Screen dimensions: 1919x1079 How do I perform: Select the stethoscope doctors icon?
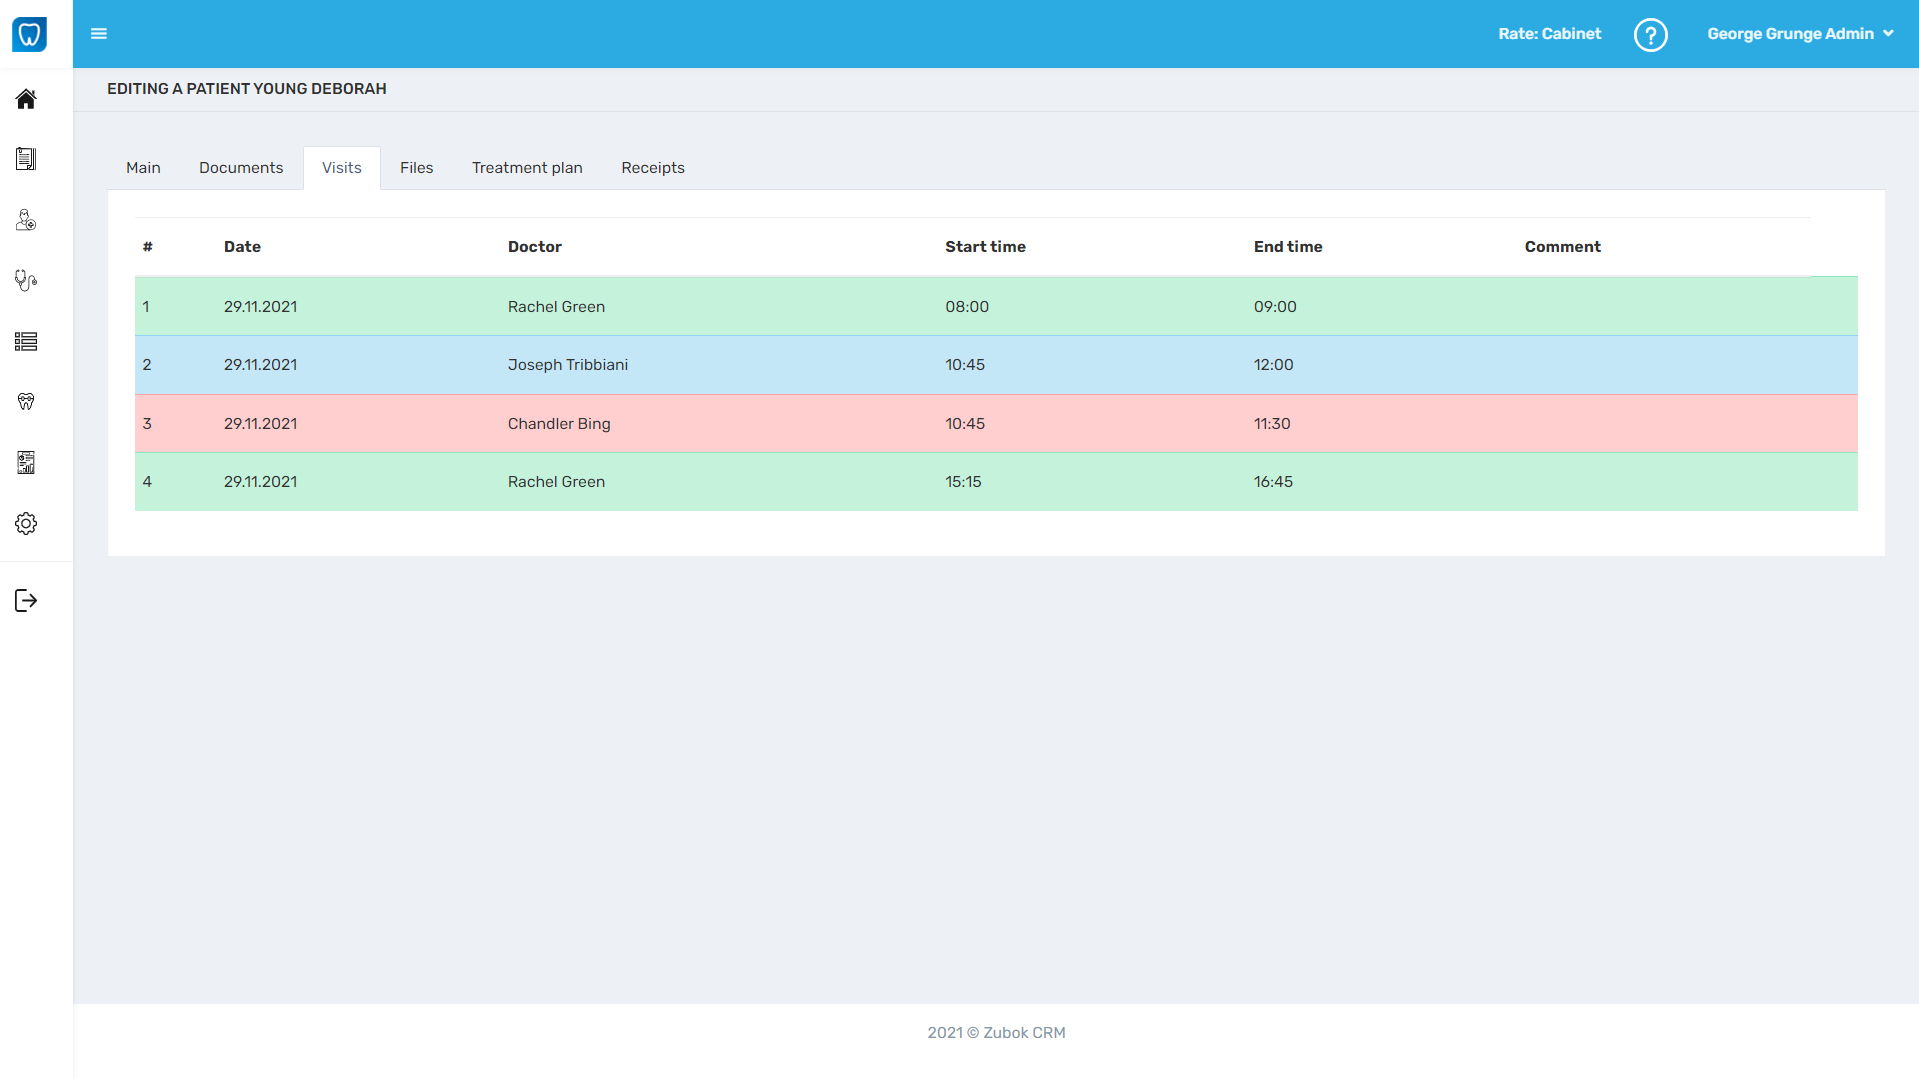25,281
